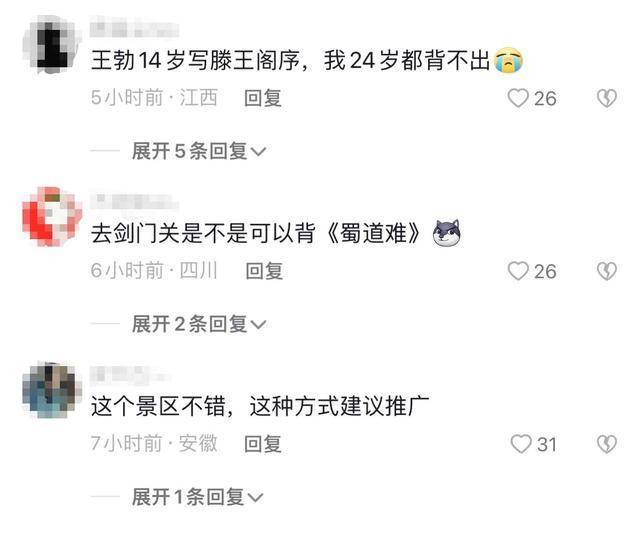Dislike the 这个景区不错 comment broken heart
Viewport: 640px width, 533px height.
[x=607, y=444]
